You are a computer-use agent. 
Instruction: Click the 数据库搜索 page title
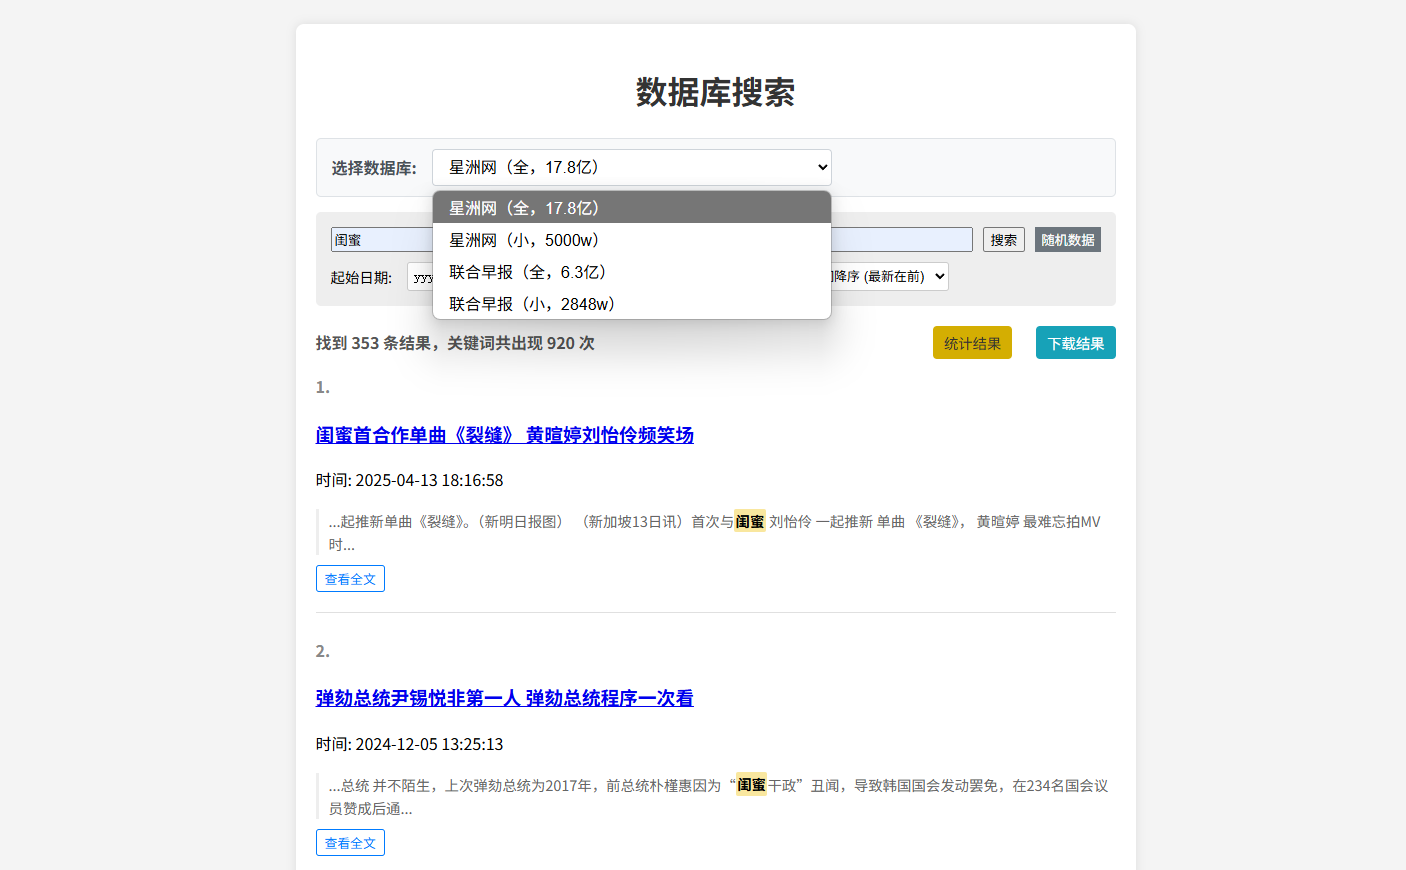714,91
